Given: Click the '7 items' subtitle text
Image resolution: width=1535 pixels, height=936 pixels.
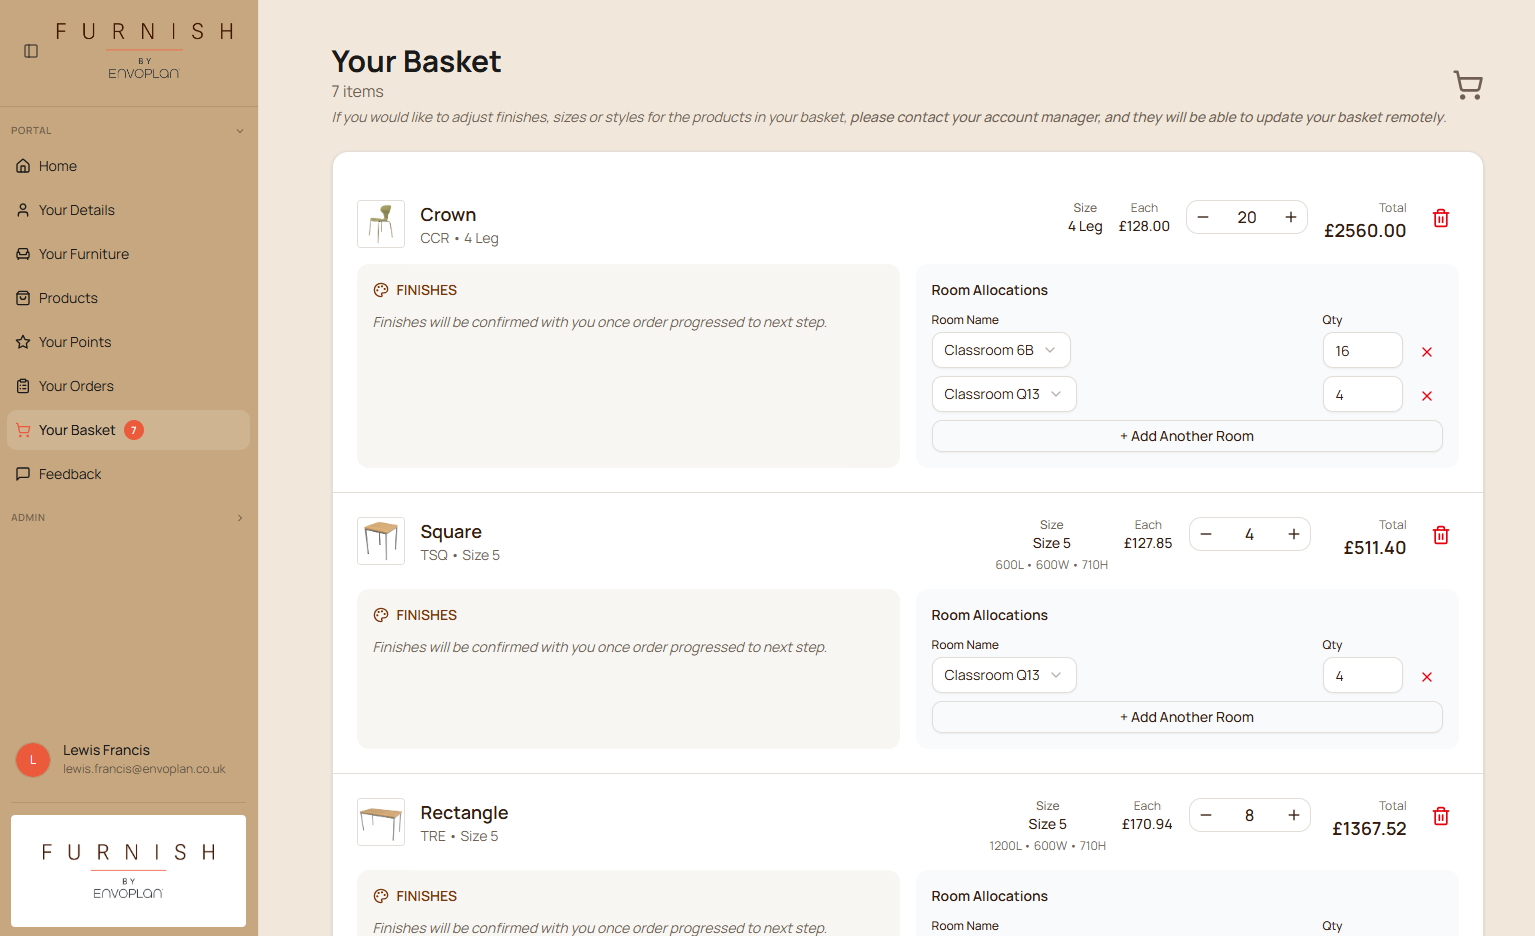Looking at the screenshot, I should (357, 92).
